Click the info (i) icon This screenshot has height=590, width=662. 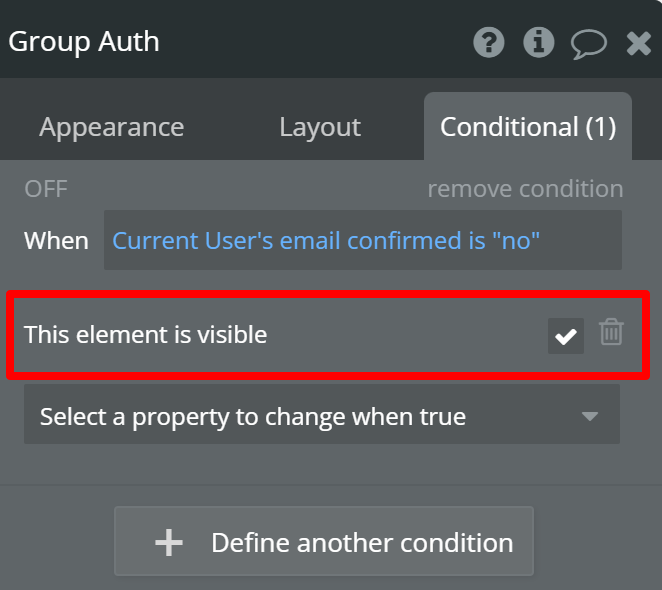coord(538,42)
